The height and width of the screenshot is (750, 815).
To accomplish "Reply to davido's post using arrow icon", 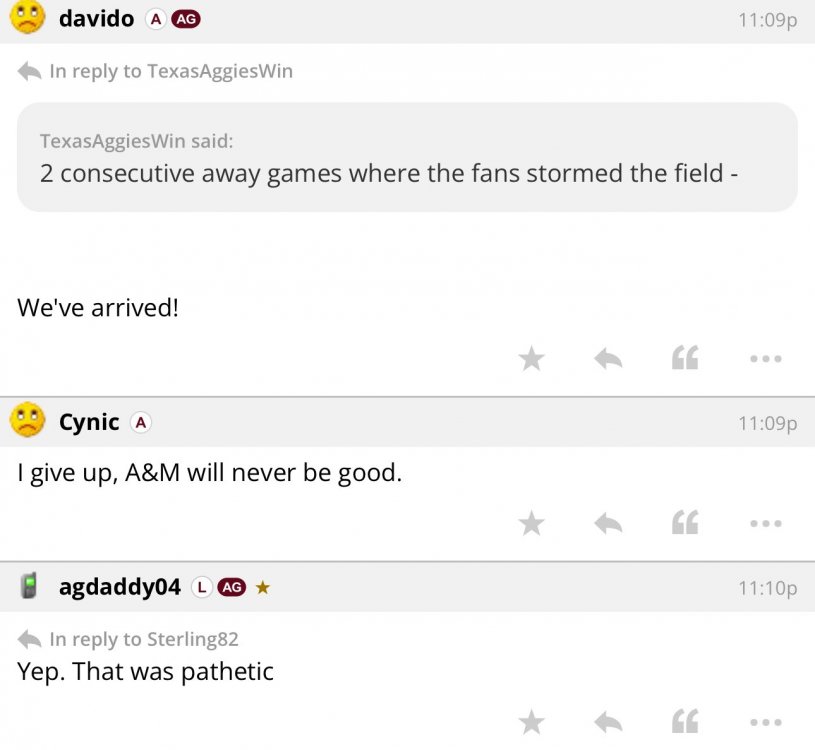I will (608, 358).
